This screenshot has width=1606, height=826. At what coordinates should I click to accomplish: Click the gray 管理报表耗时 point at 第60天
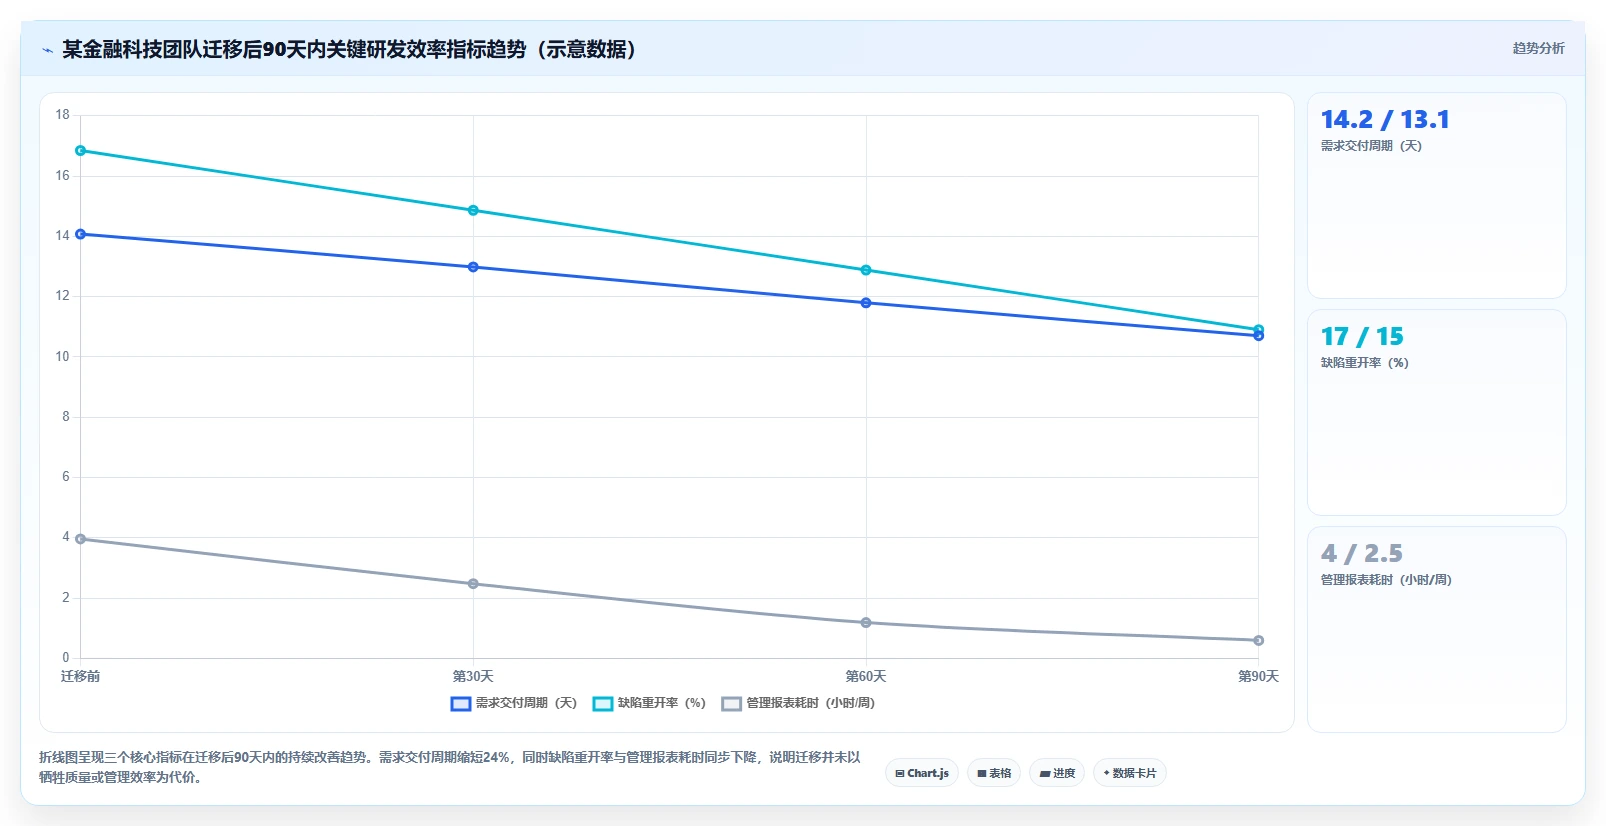pos(866,623)
